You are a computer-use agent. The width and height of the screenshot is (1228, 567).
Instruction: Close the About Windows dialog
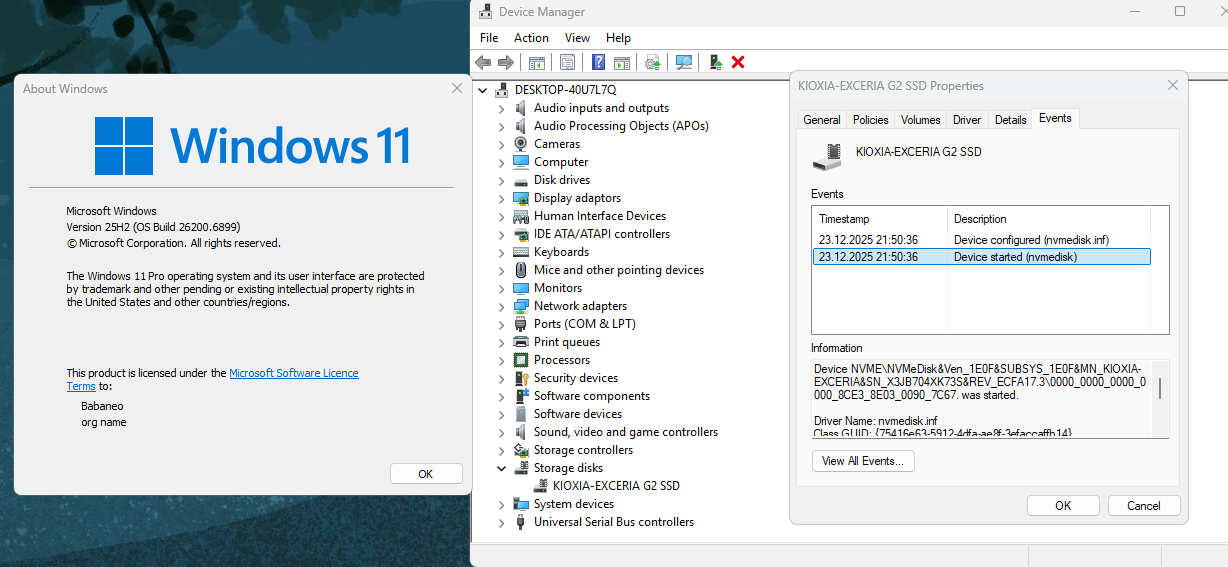(x=457, y=88)
